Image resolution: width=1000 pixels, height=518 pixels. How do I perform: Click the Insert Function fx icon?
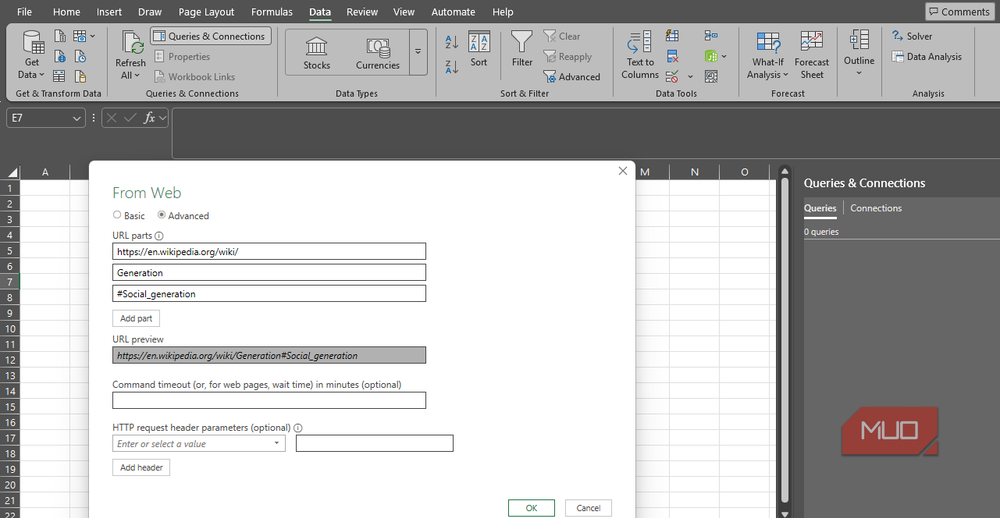pos(150,118)
